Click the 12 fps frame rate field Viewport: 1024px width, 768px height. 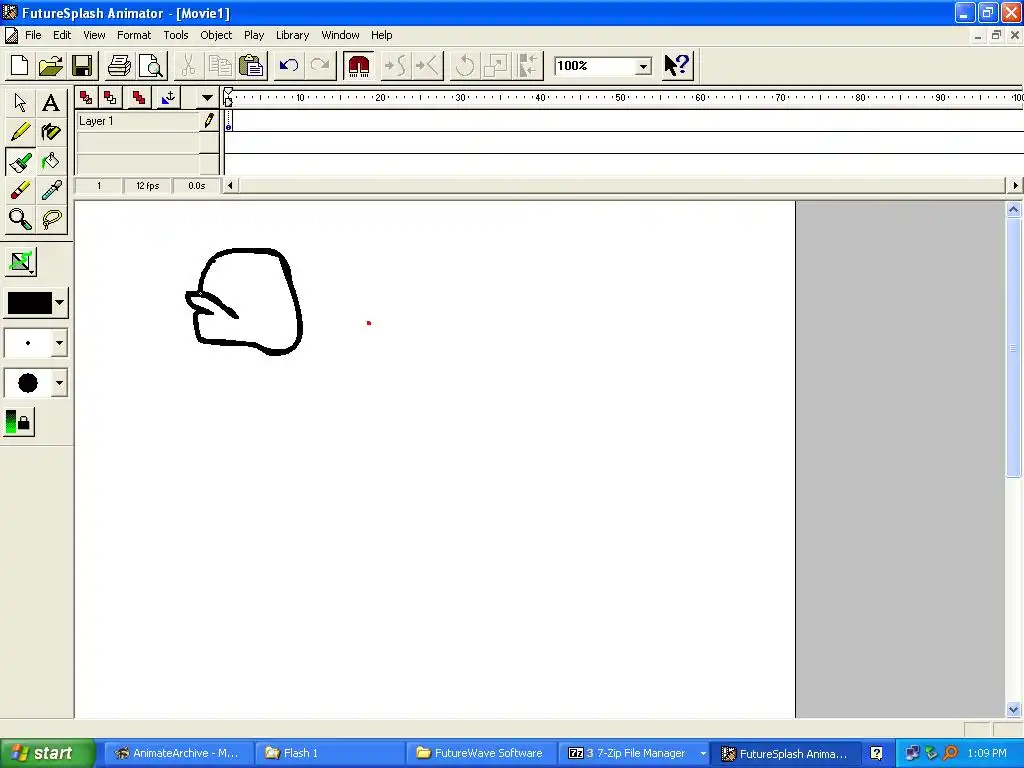148,185
